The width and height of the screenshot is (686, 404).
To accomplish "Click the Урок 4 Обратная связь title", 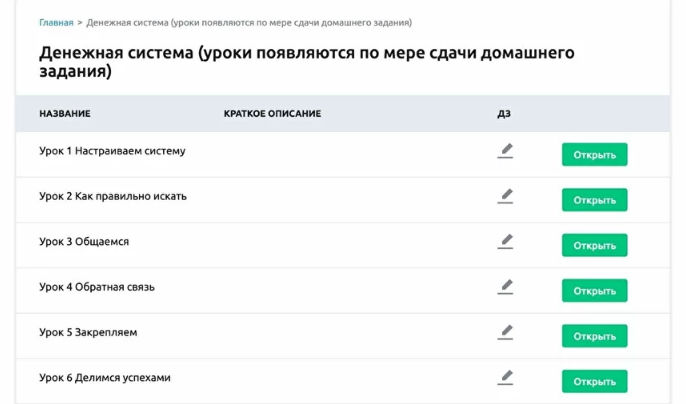I will click(97, 287).
